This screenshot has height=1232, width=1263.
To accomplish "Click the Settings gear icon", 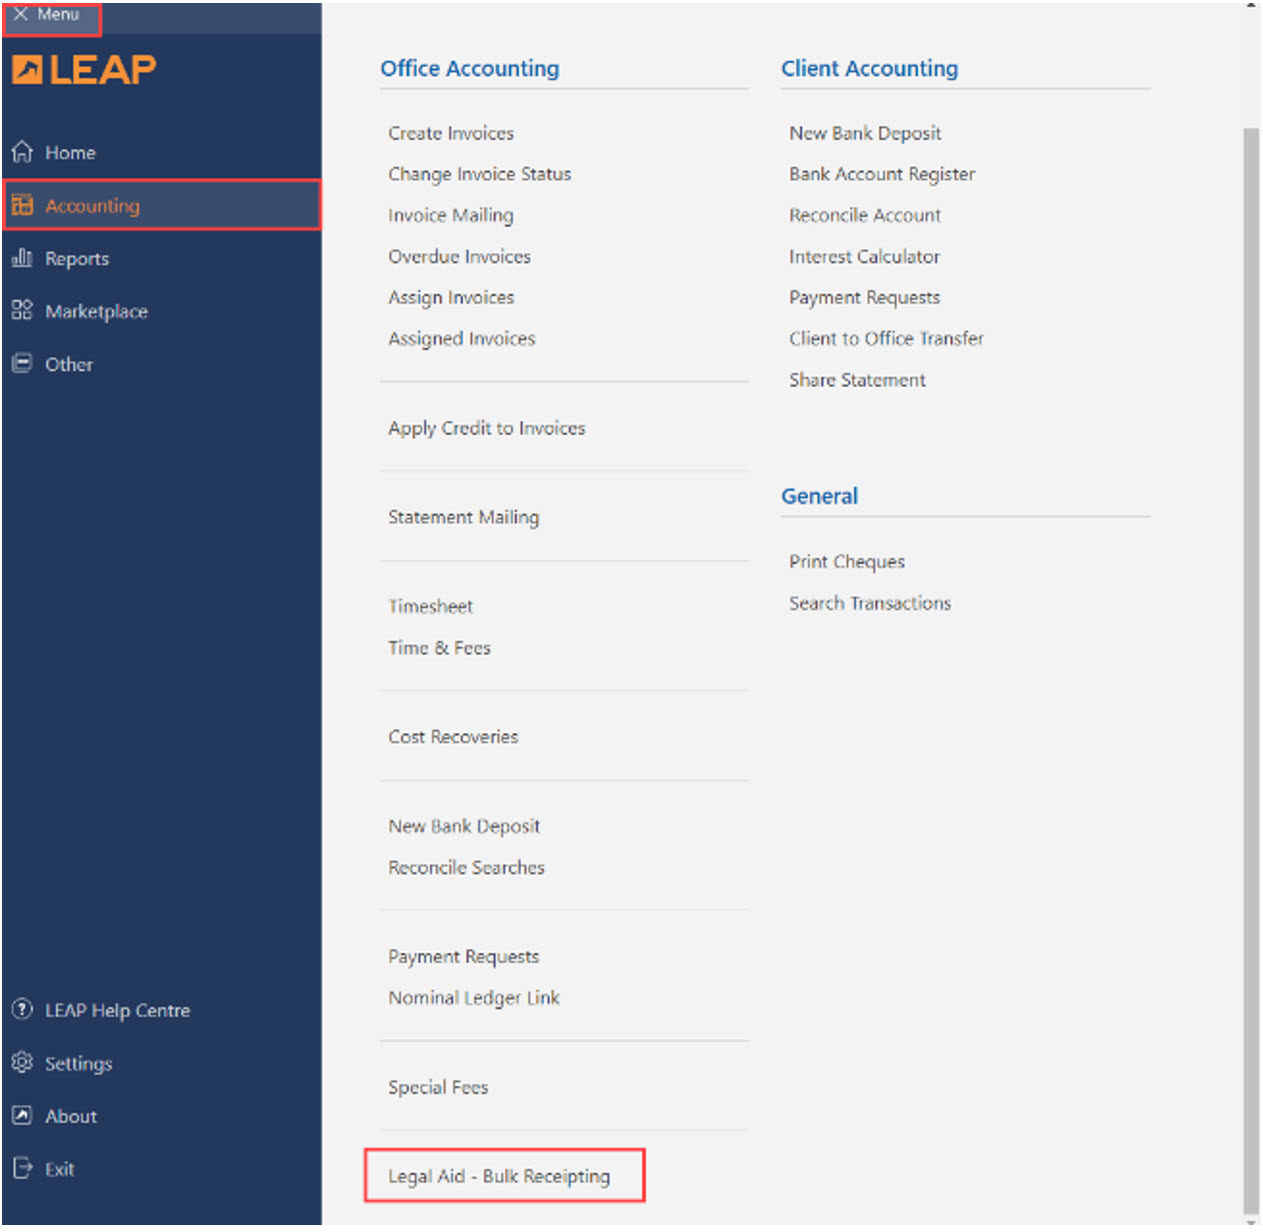I will point(22,1063).
